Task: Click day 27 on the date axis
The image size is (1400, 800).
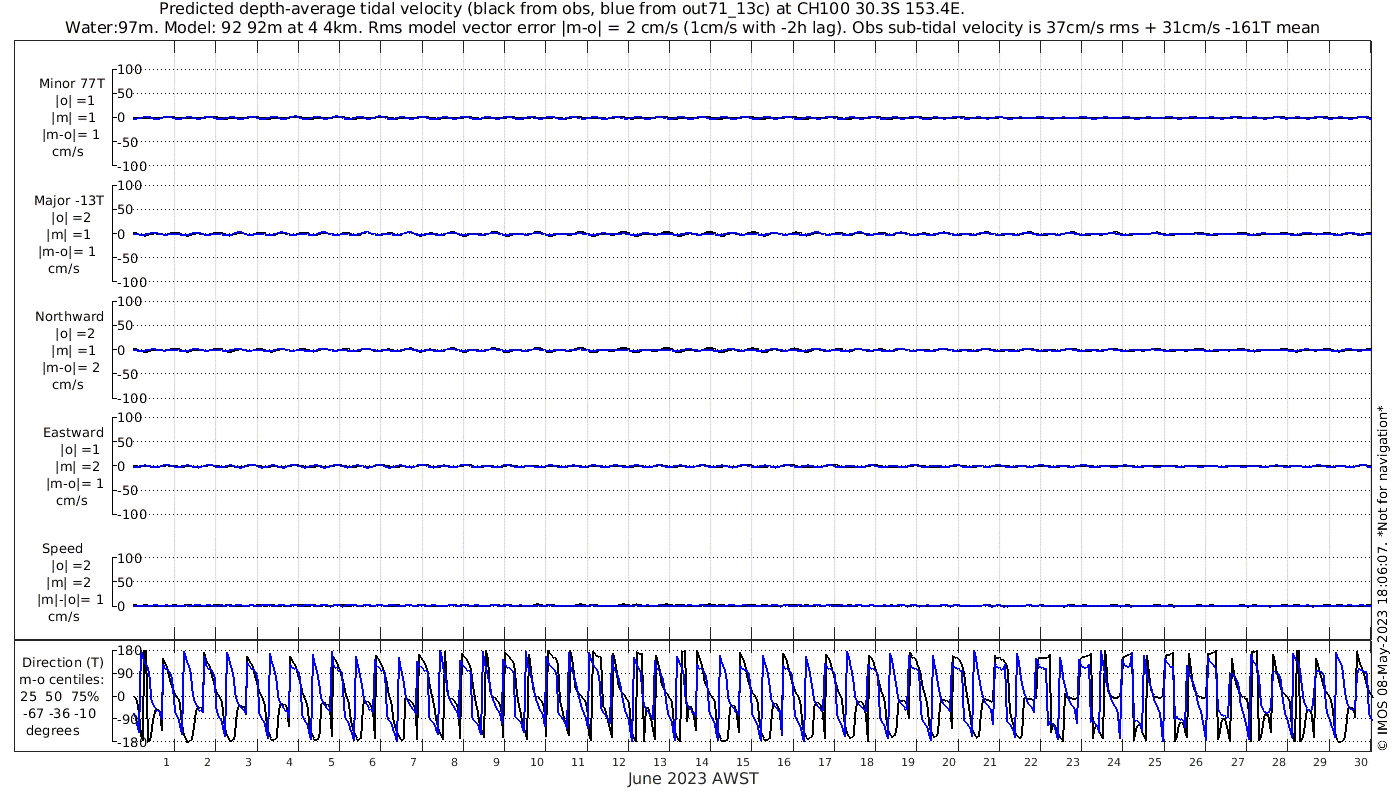Action: click(x=1238, y=762)
